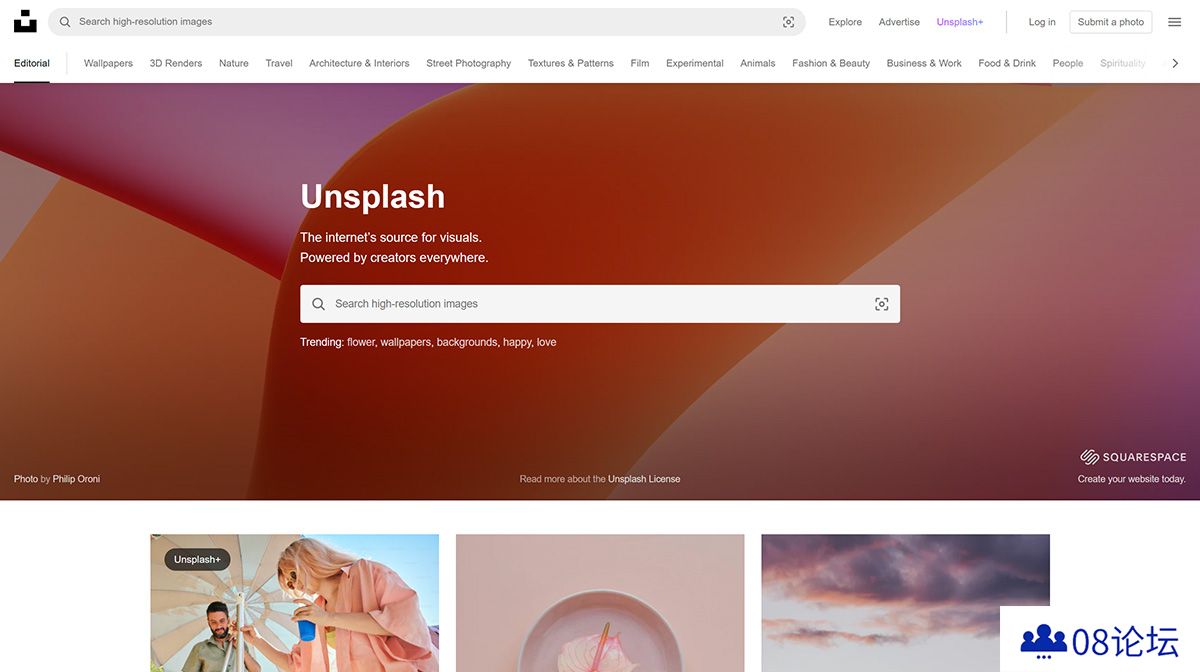Viewport: 1200px width, 672px height.
Task: Click the magnifier icon in hero search box
Action: click(318, 304)
